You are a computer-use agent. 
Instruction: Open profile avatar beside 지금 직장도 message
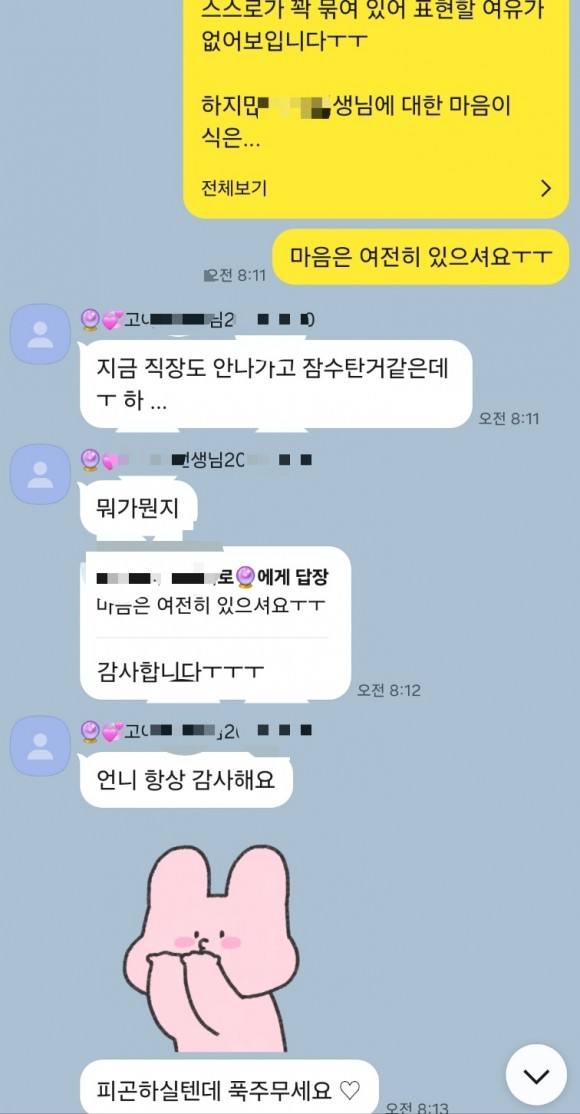click(41, 334)
